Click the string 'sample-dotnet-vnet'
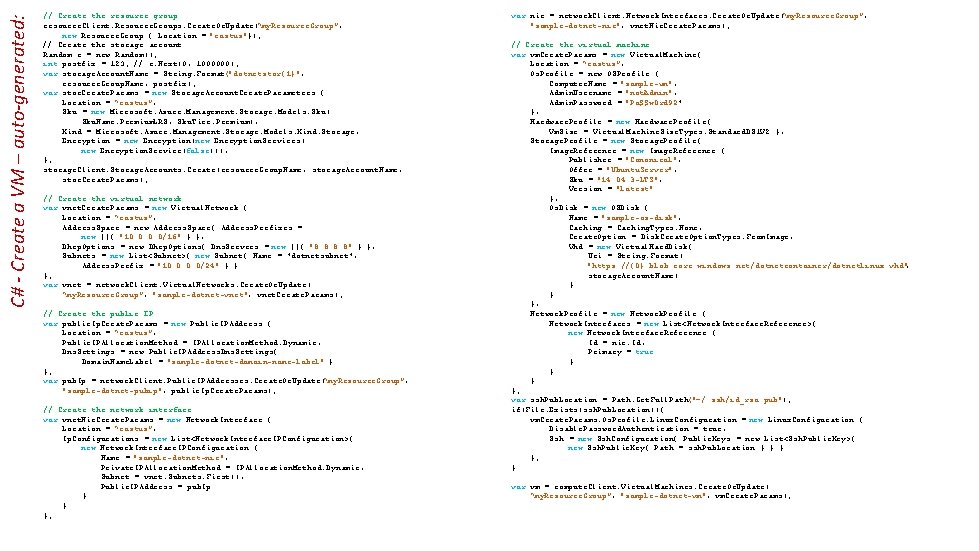Screen dimensions: 979x551 [x=200, y=295]
